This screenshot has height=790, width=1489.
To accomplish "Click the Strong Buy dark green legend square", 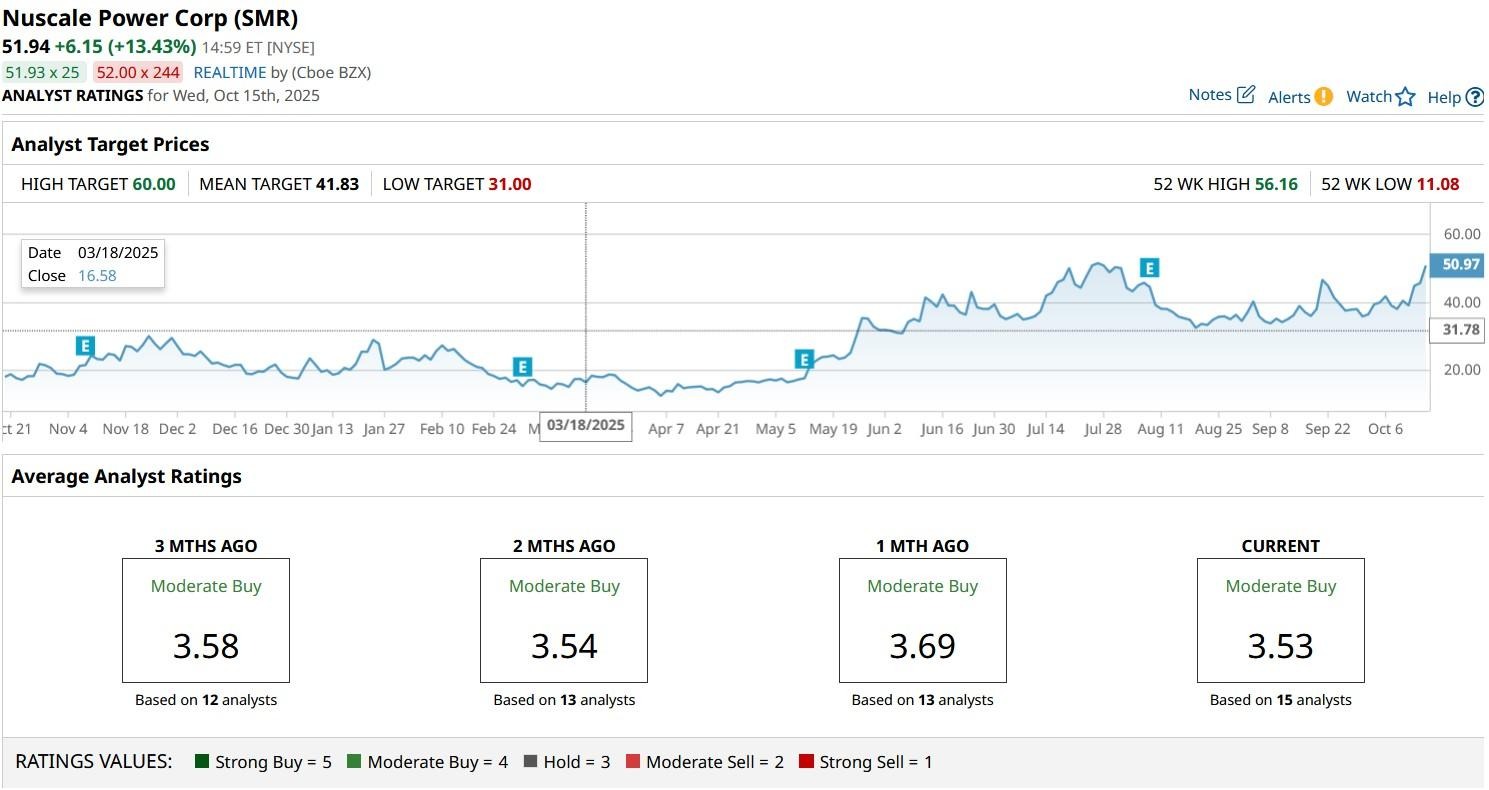I will pyautogui.click(x=202, y=762).
